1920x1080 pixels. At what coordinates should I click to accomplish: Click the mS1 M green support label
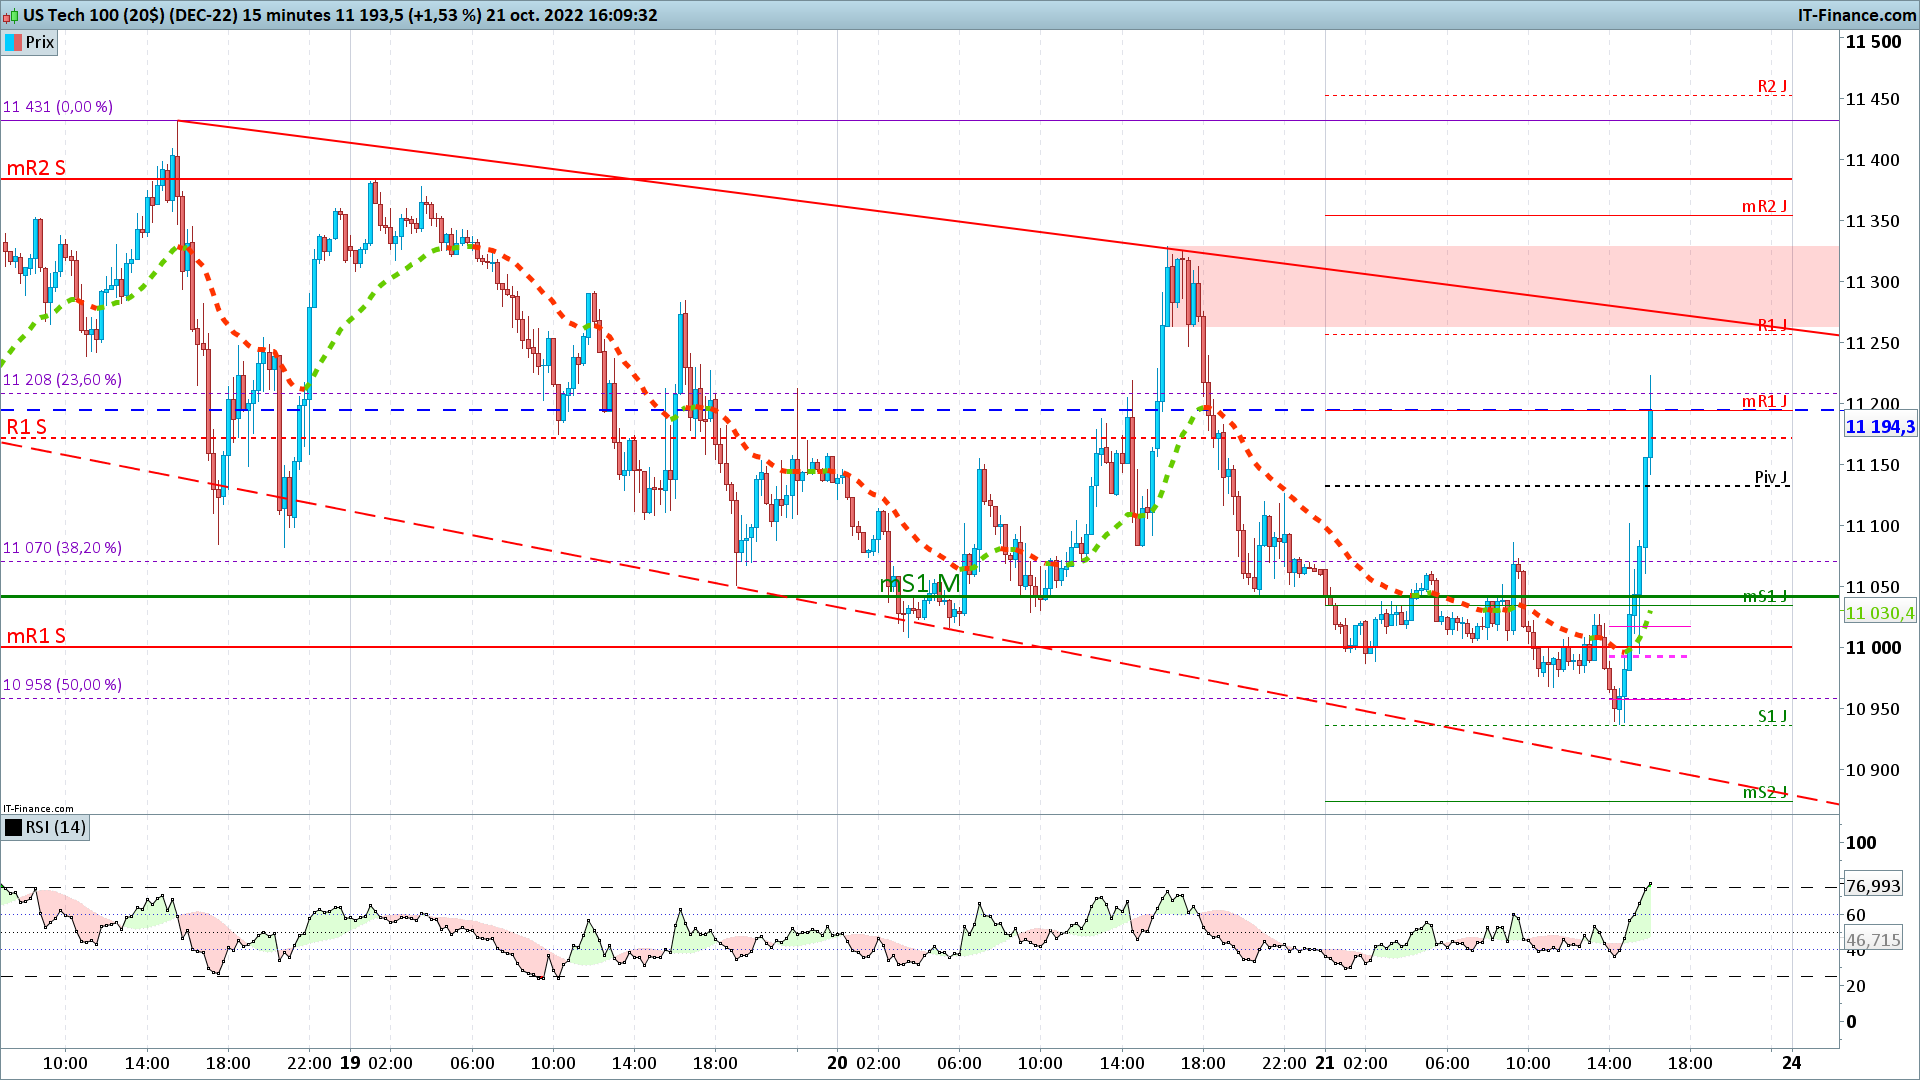[920, 583]
